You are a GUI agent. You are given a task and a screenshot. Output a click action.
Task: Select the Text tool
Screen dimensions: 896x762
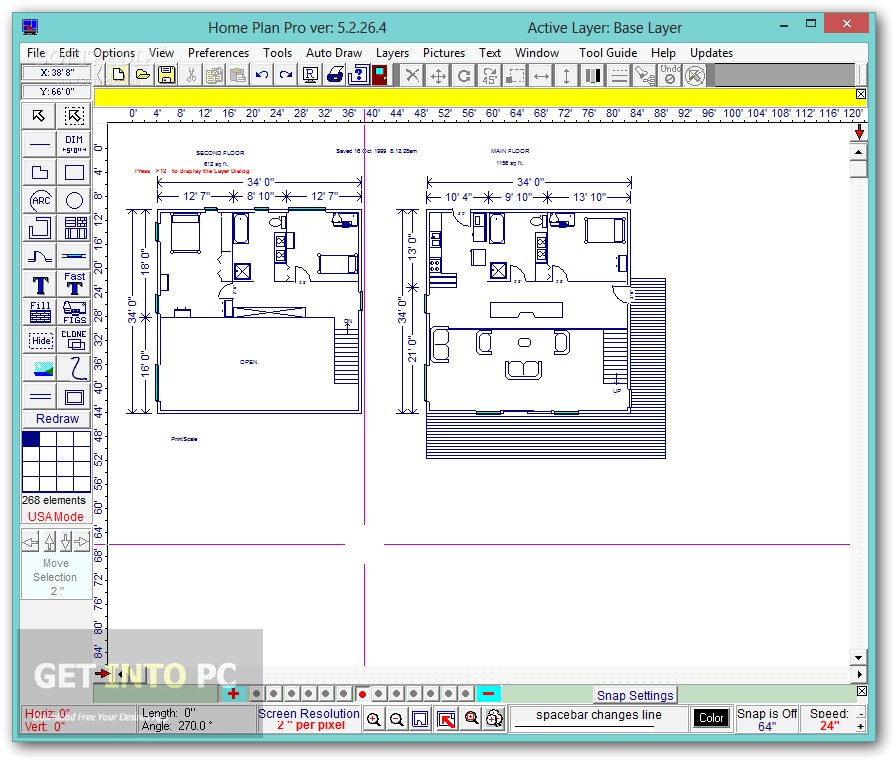pyautogui.click(x=39, y=285)
